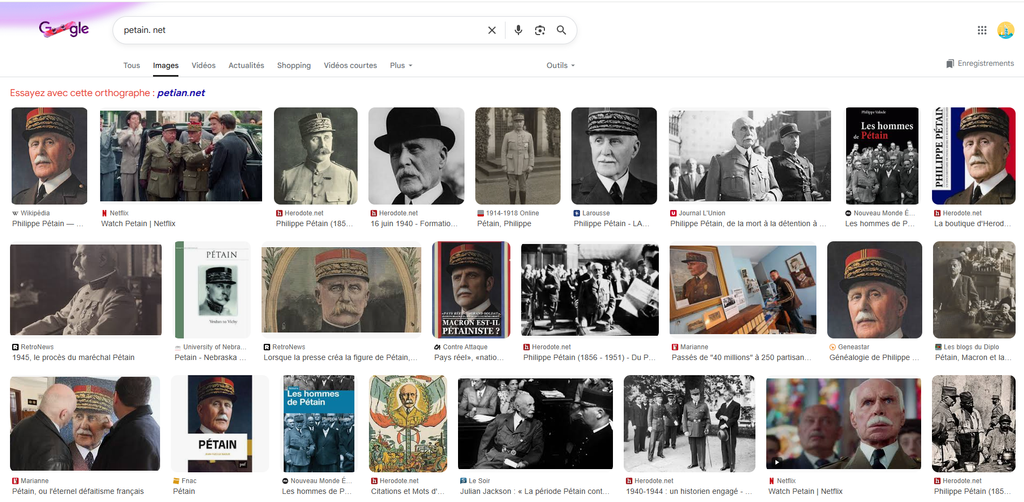Click the magnifying glass search button
The width and height of the screenshot is (1024, 502).
point(562,30)
